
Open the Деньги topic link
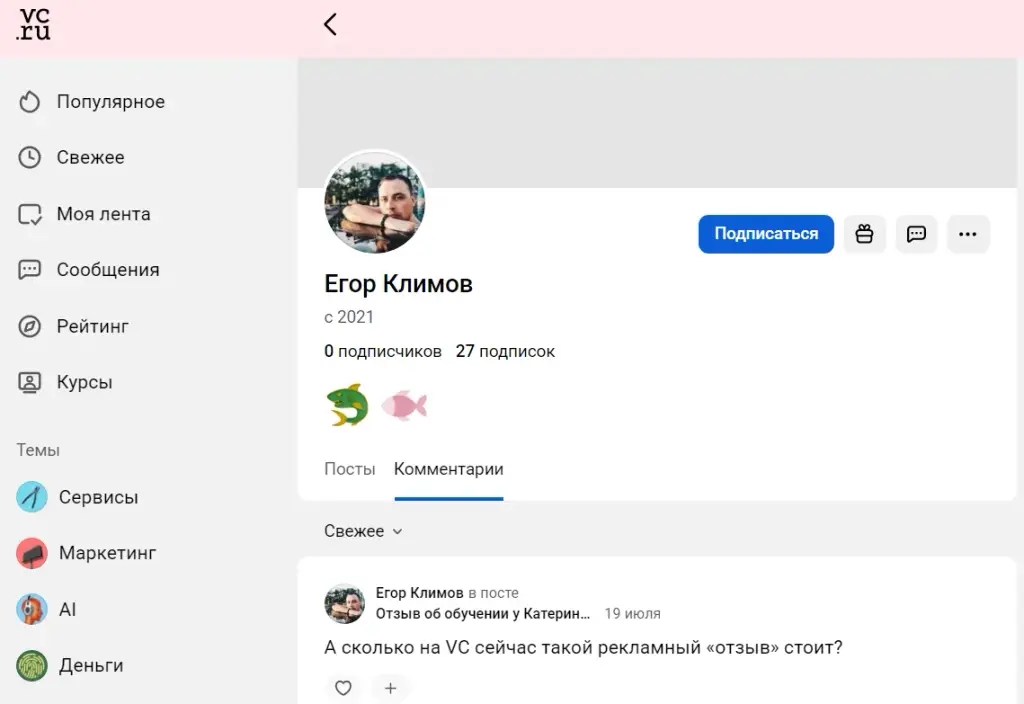coord(91,665)
